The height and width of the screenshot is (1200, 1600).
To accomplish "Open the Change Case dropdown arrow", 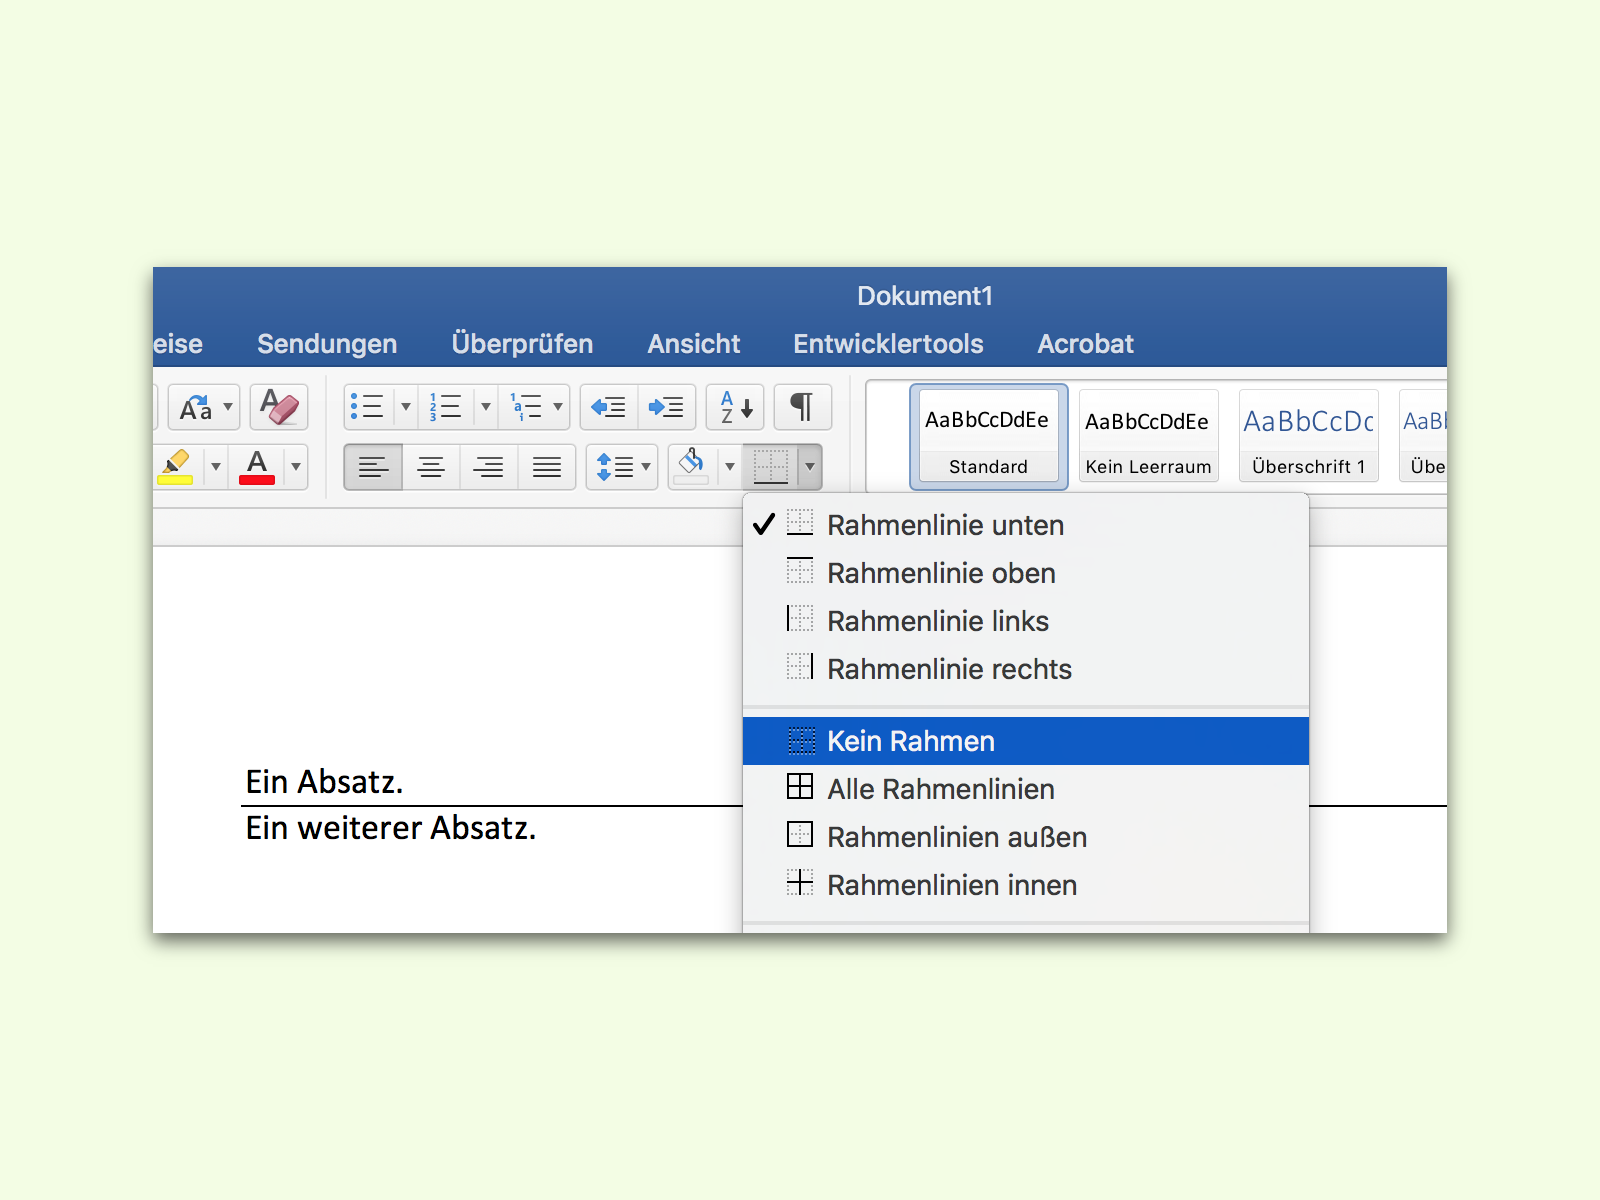I will (x=228, y=407).
